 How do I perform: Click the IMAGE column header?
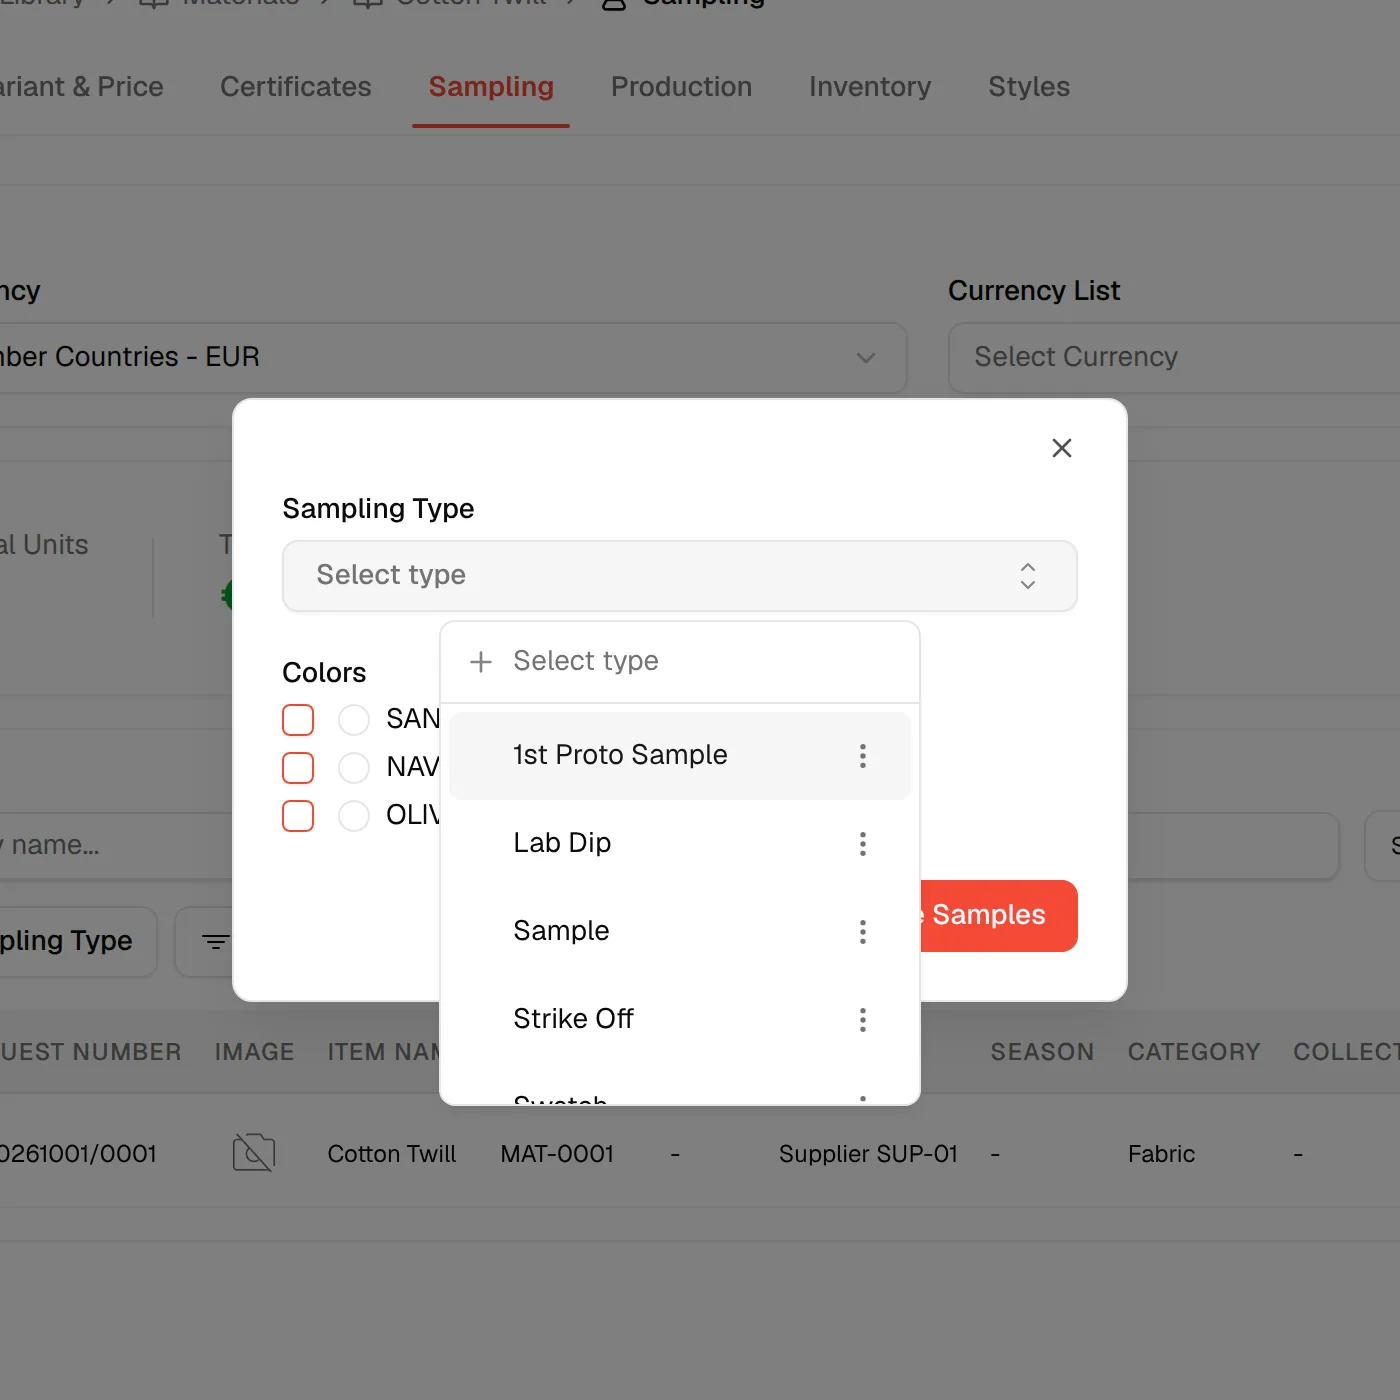pyautogui.click(x=254, y=1052)
